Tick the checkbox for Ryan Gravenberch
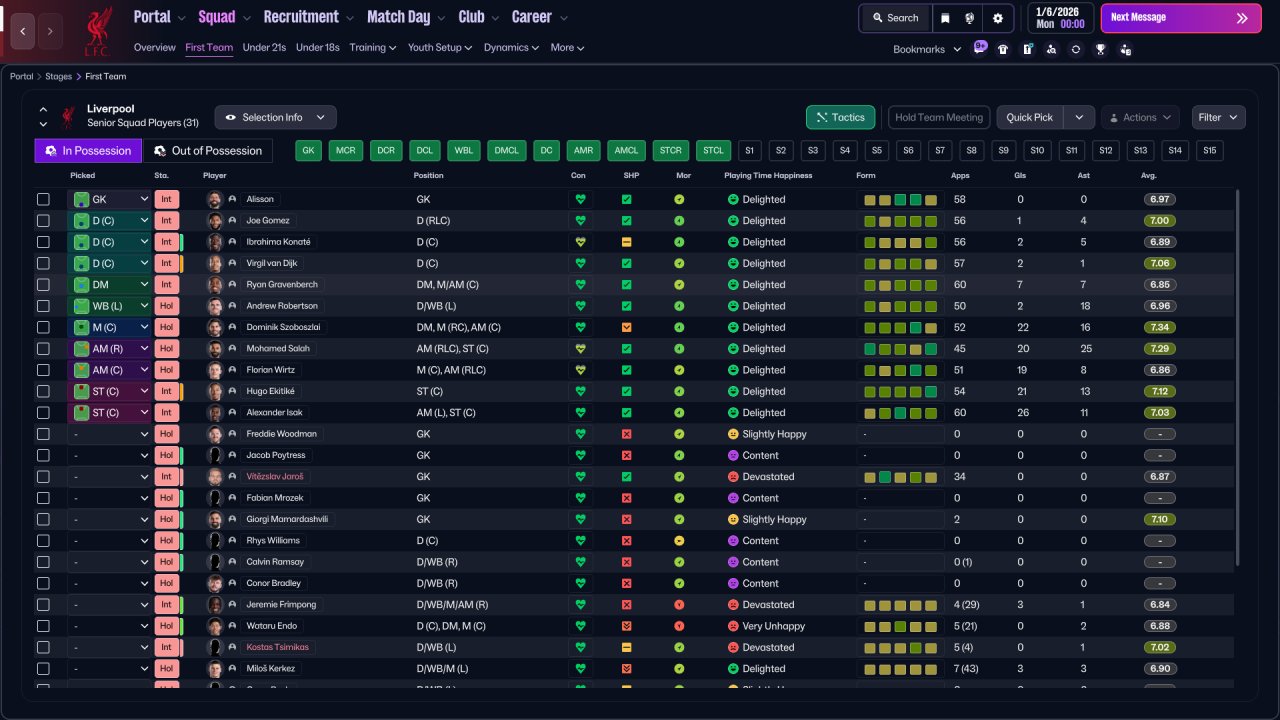This screenshot has height=720, width=1280. coord(43,285)
